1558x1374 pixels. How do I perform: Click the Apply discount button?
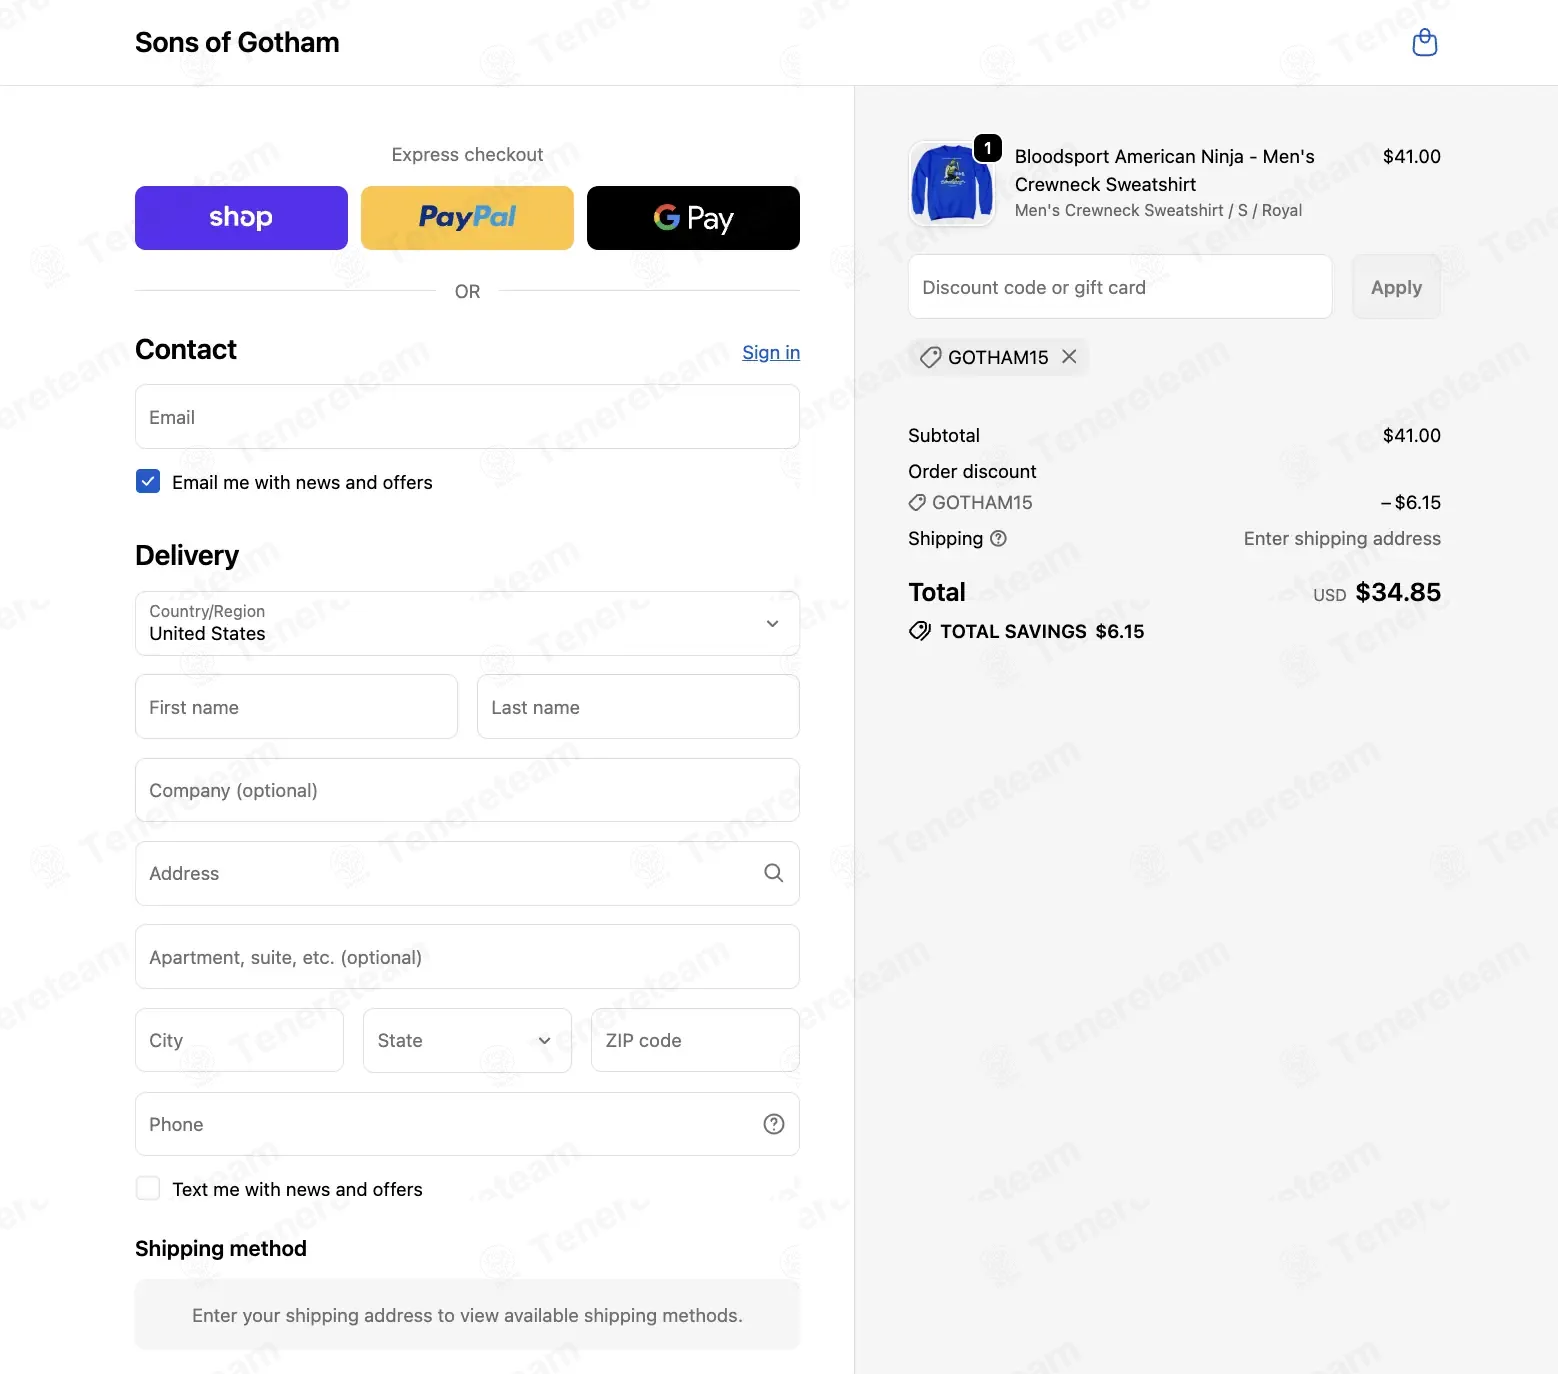pos(1396,287)
